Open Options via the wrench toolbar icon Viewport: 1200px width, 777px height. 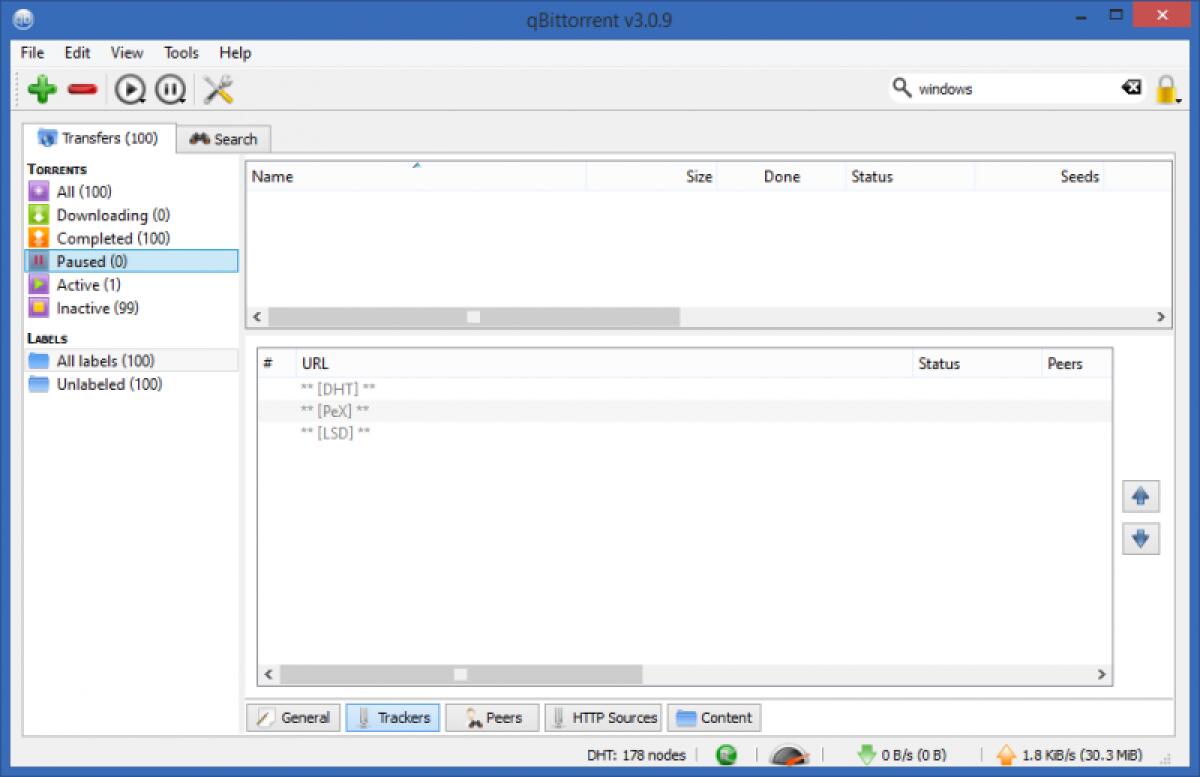tap(217, 89)
